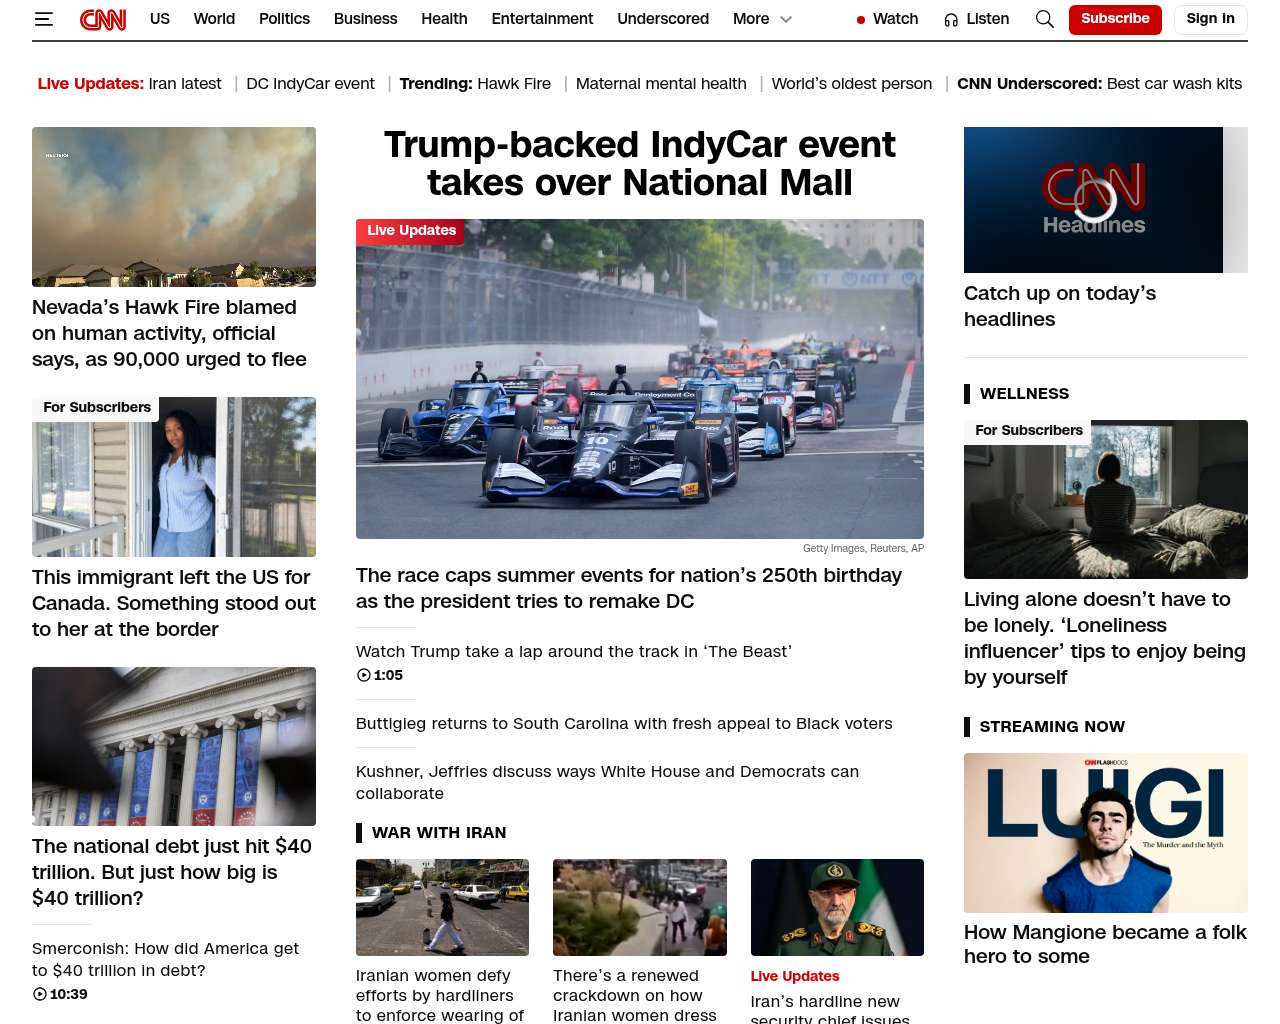The height and width of the screenshot is (1024, 1280).
Task: Click Live Updates label above Iran's hardline story
Action: pos(795,976)
